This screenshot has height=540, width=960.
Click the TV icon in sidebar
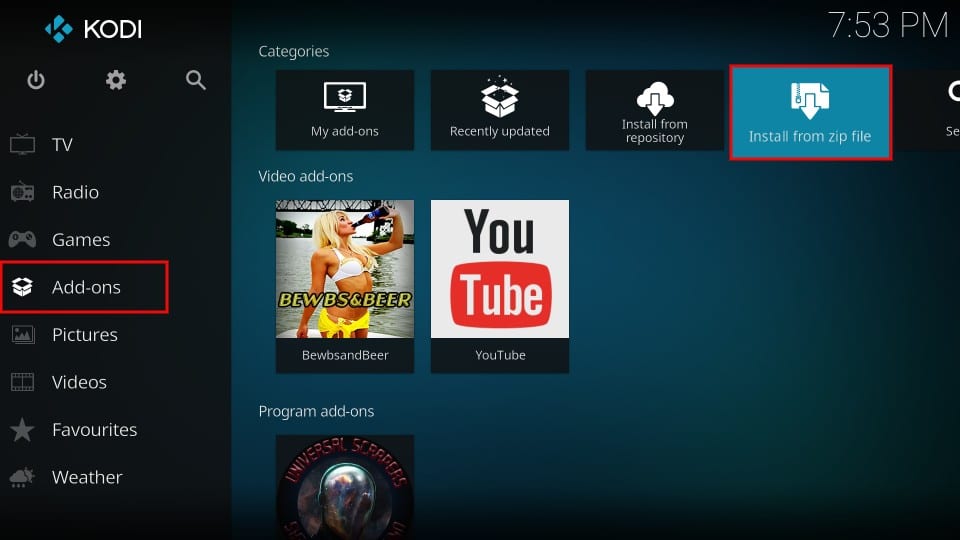pyautogui.click(x=23, y=144)
